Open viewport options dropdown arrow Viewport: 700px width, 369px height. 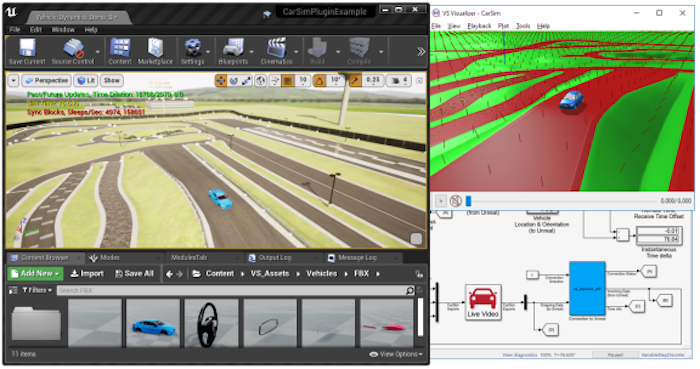[14, 81]
